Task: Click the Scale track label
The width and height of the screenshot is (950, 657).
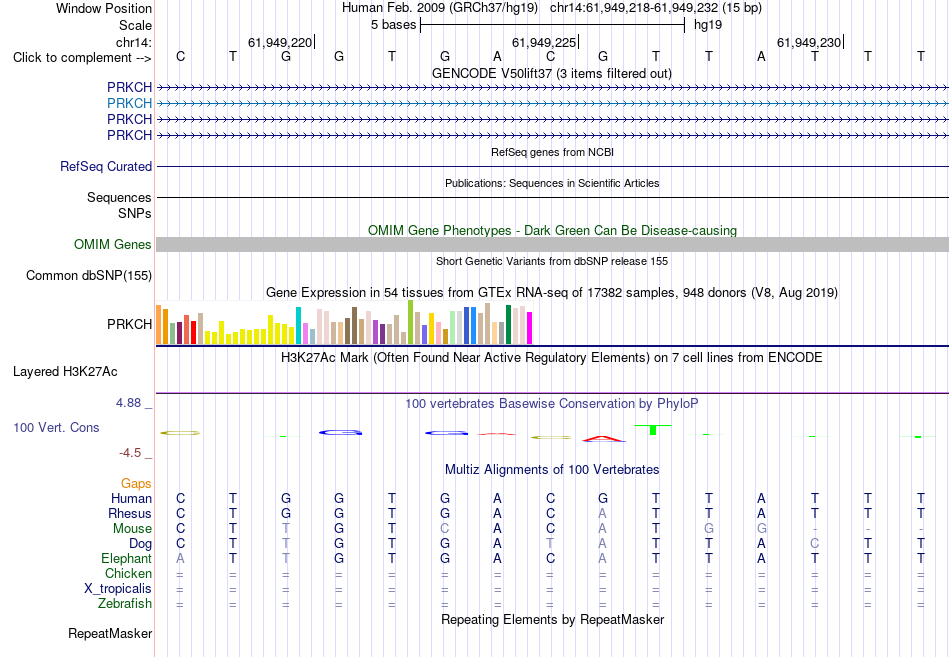Action: pos(135,25)
